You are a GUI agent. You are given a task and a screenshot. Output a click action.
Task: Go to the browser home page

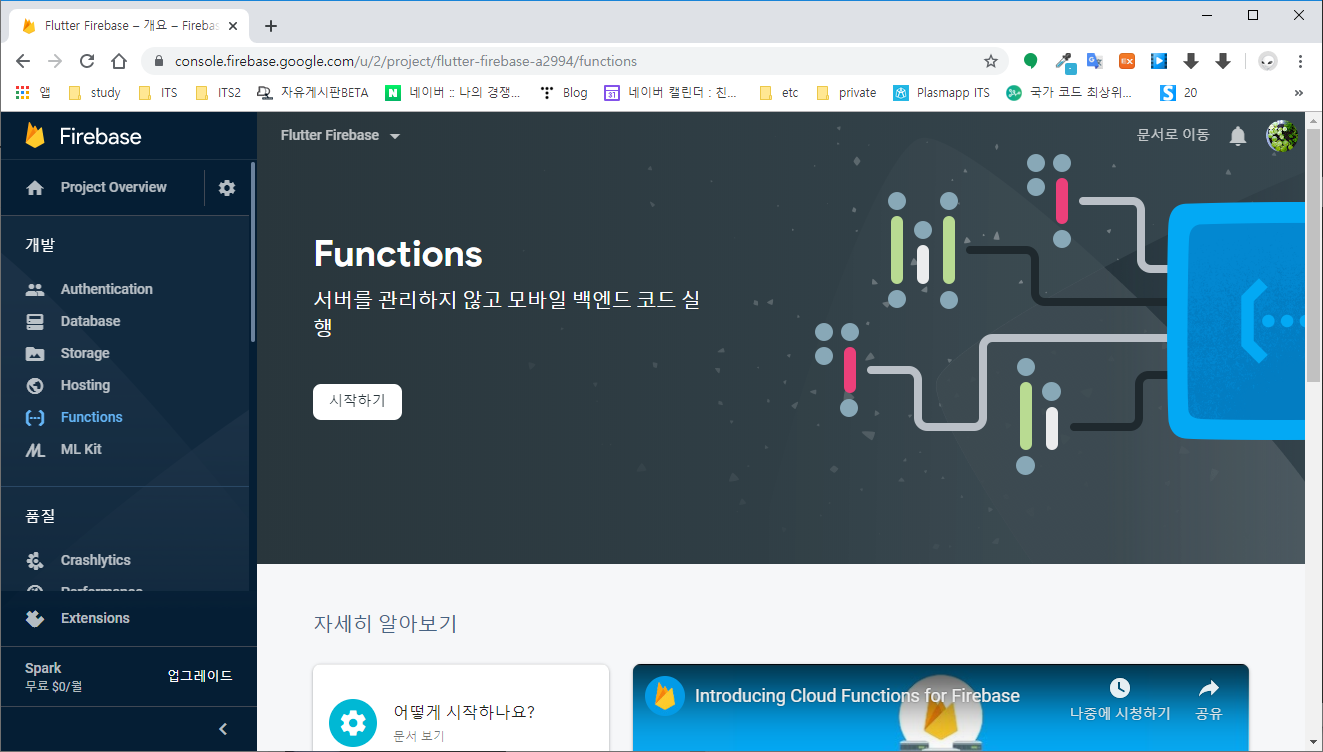[119, 61]
